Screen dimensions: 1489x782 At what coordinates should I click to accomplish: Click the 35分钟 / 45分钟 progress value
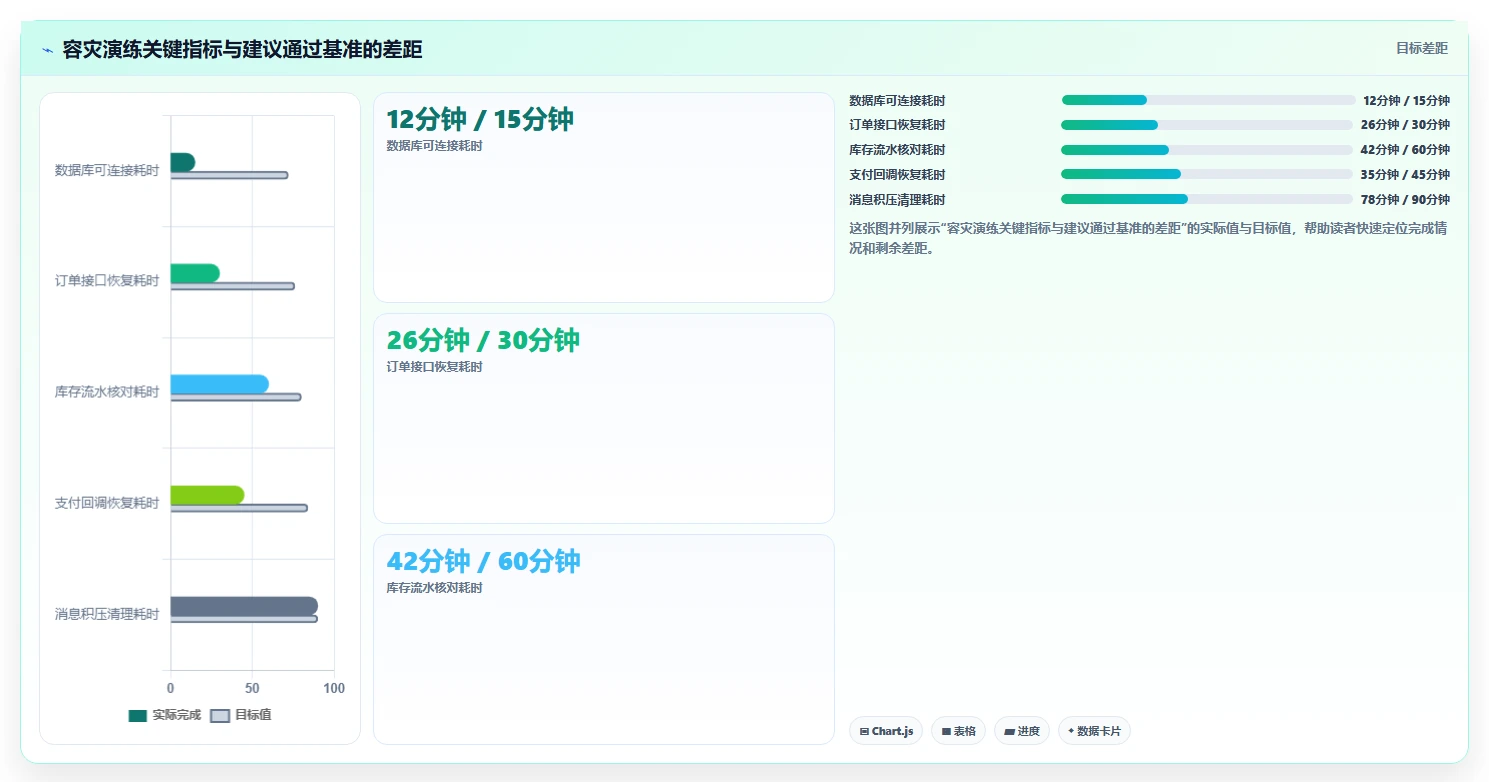(x=1405, y=175)
